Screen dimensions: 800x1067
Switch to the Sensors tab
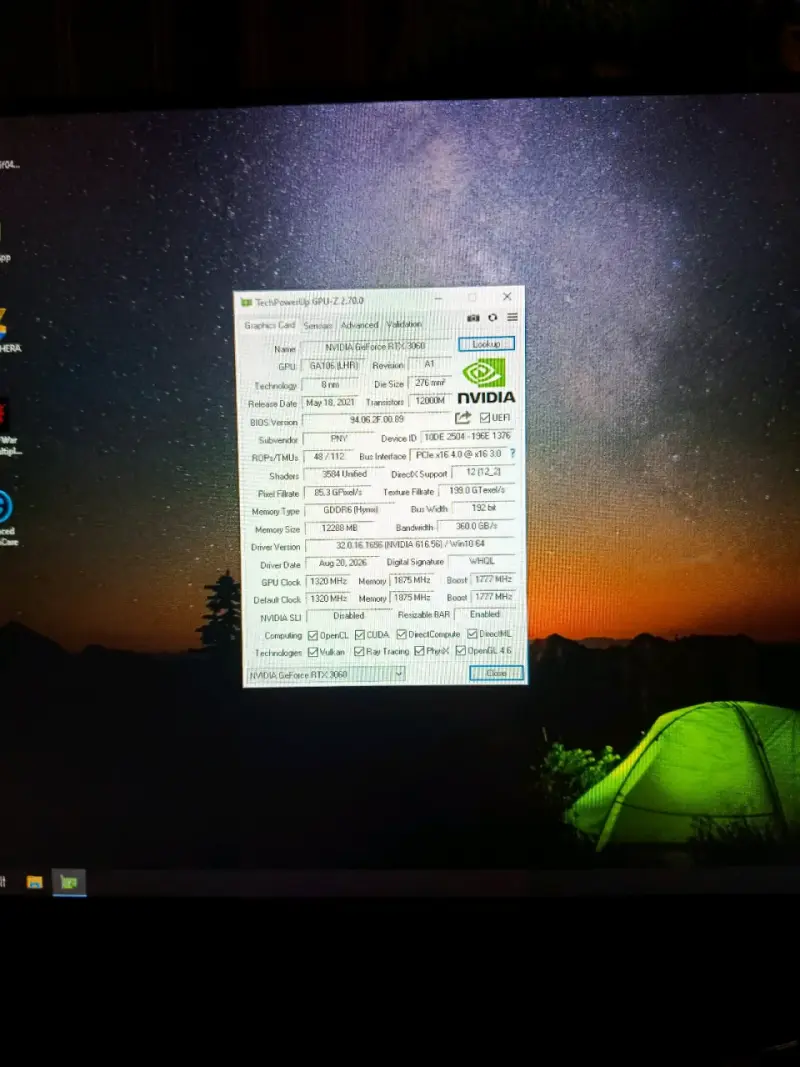[318, 325]
